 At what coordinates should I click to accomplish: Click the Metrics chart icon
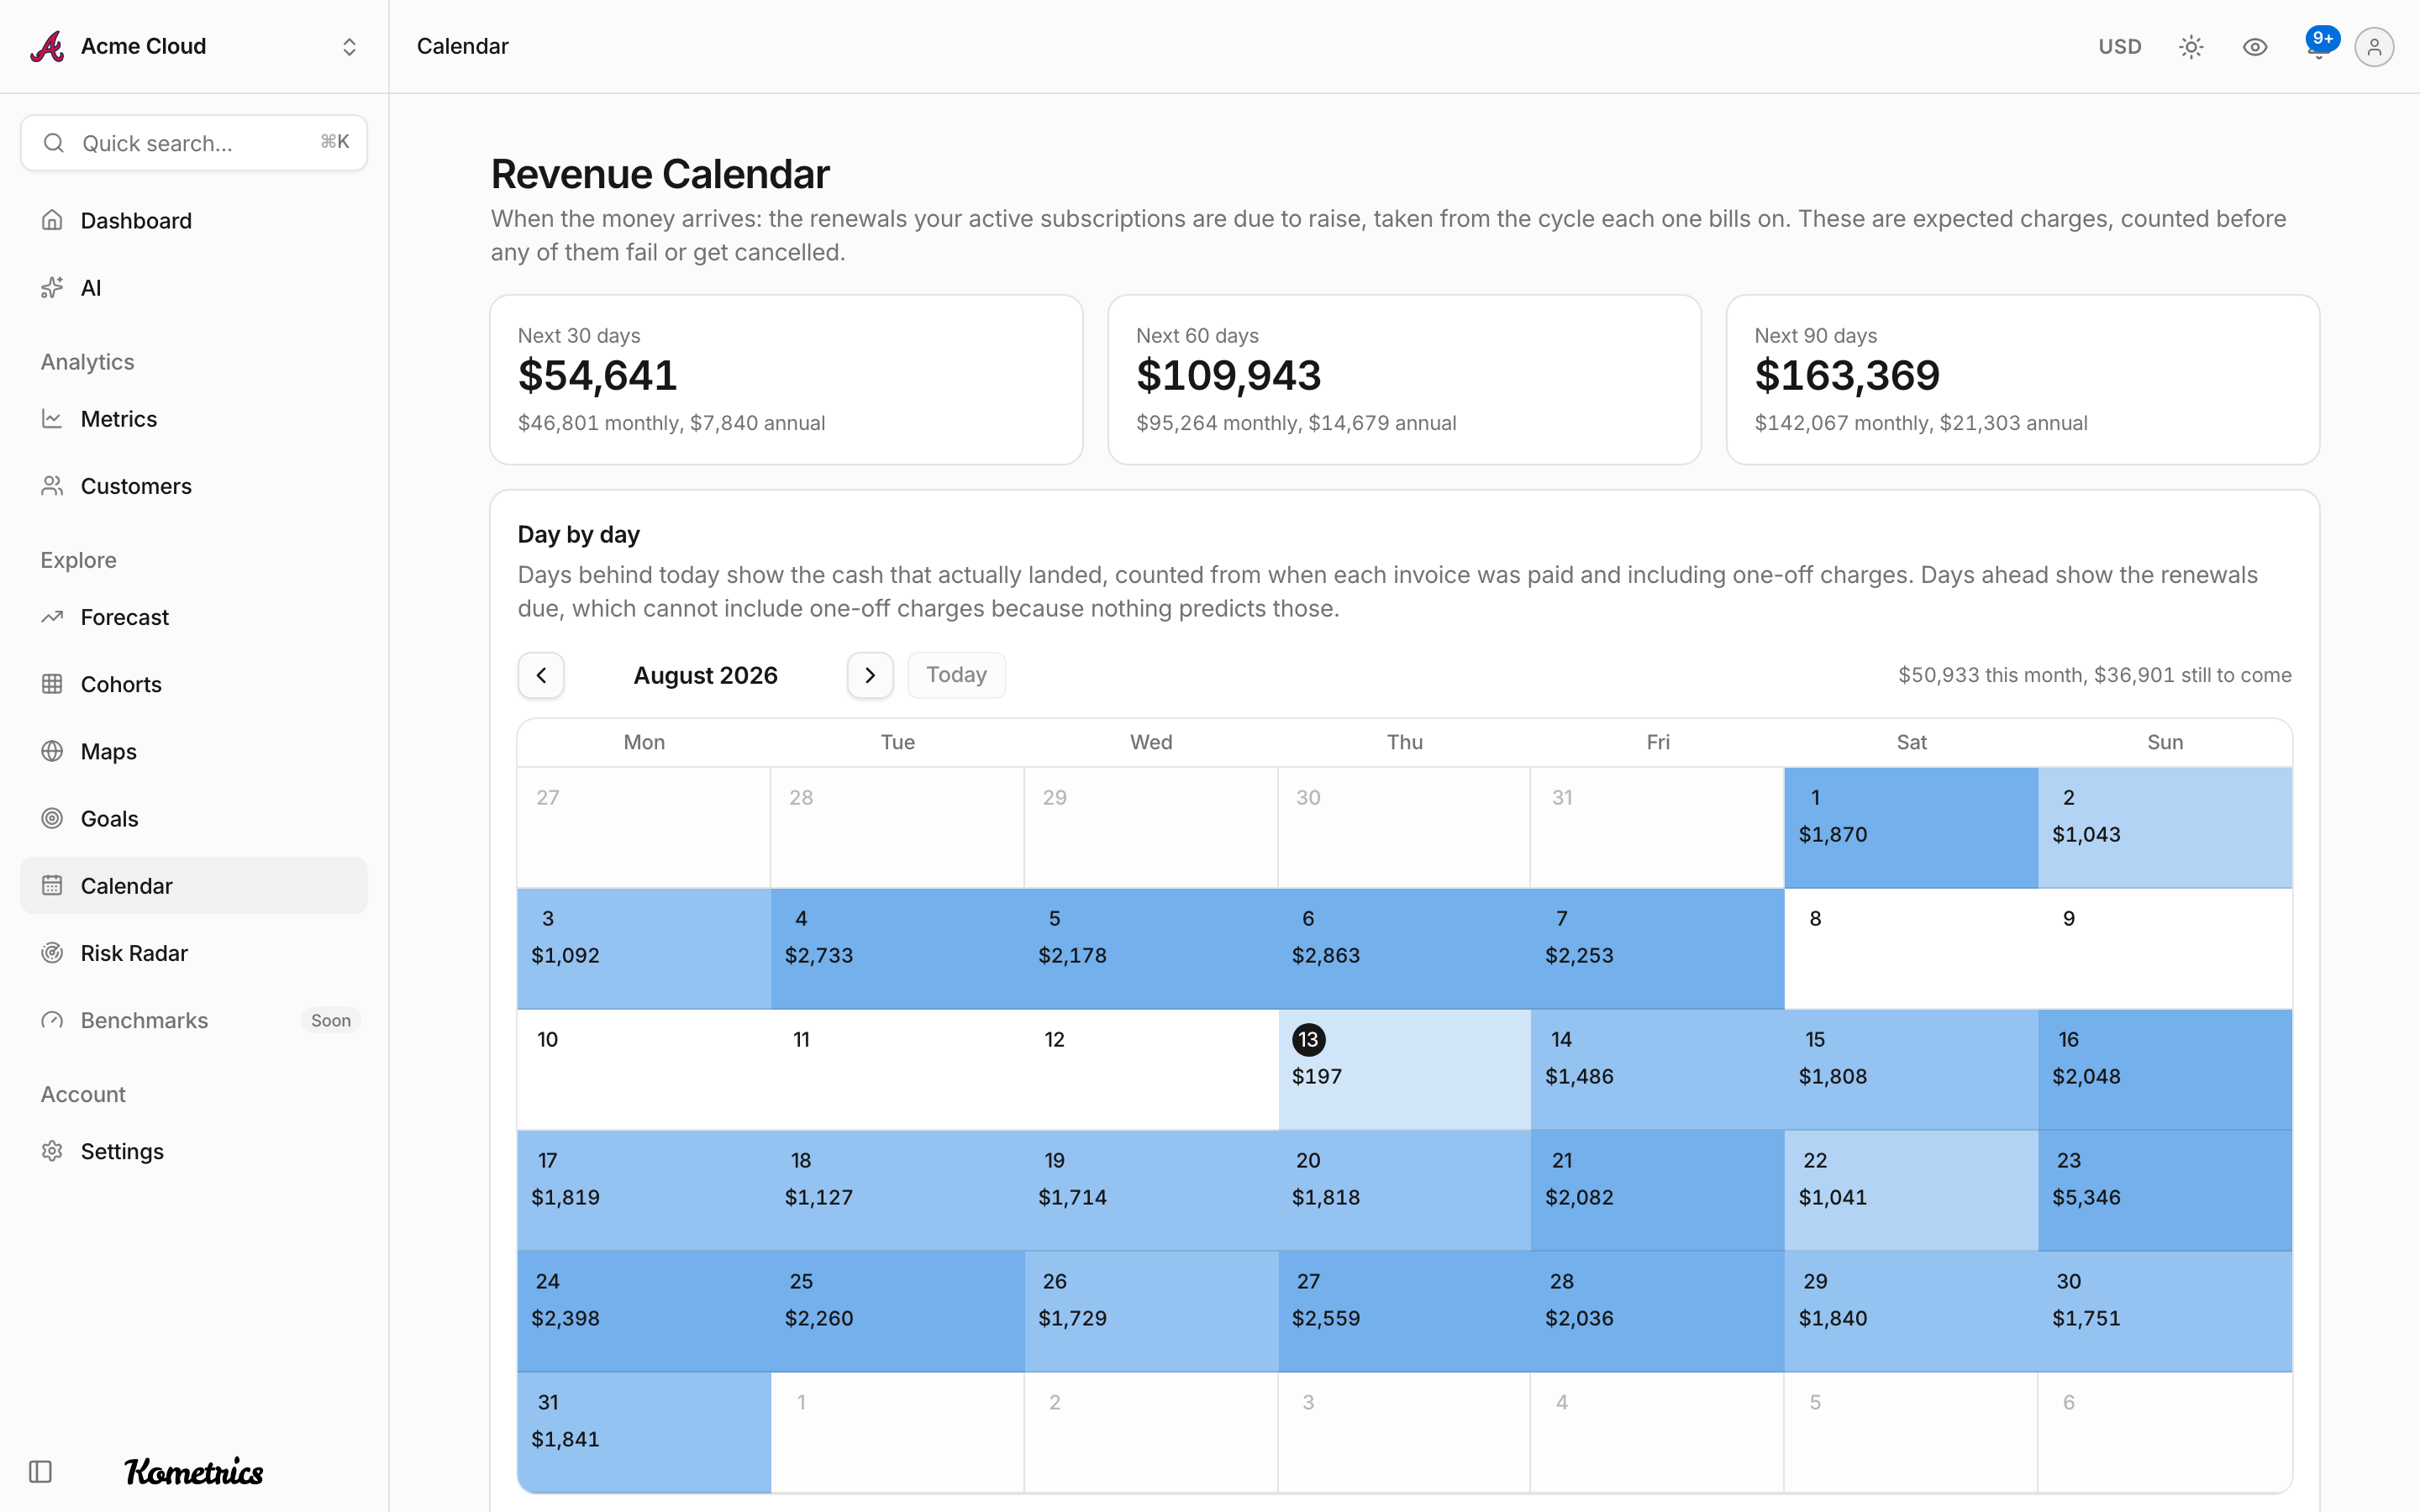(x=52, y=419)
